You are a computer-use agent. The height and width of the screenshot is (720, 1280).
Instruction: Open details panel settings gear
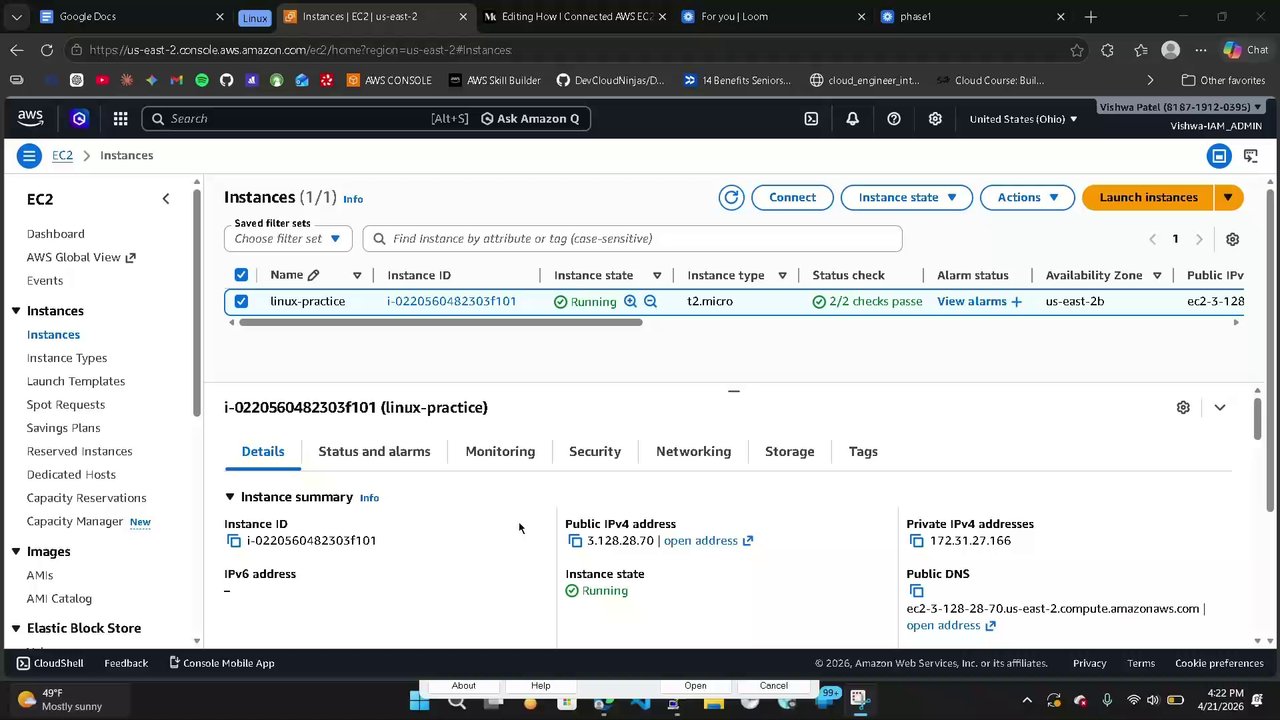pyautogui.click(x=1183, y=407)
